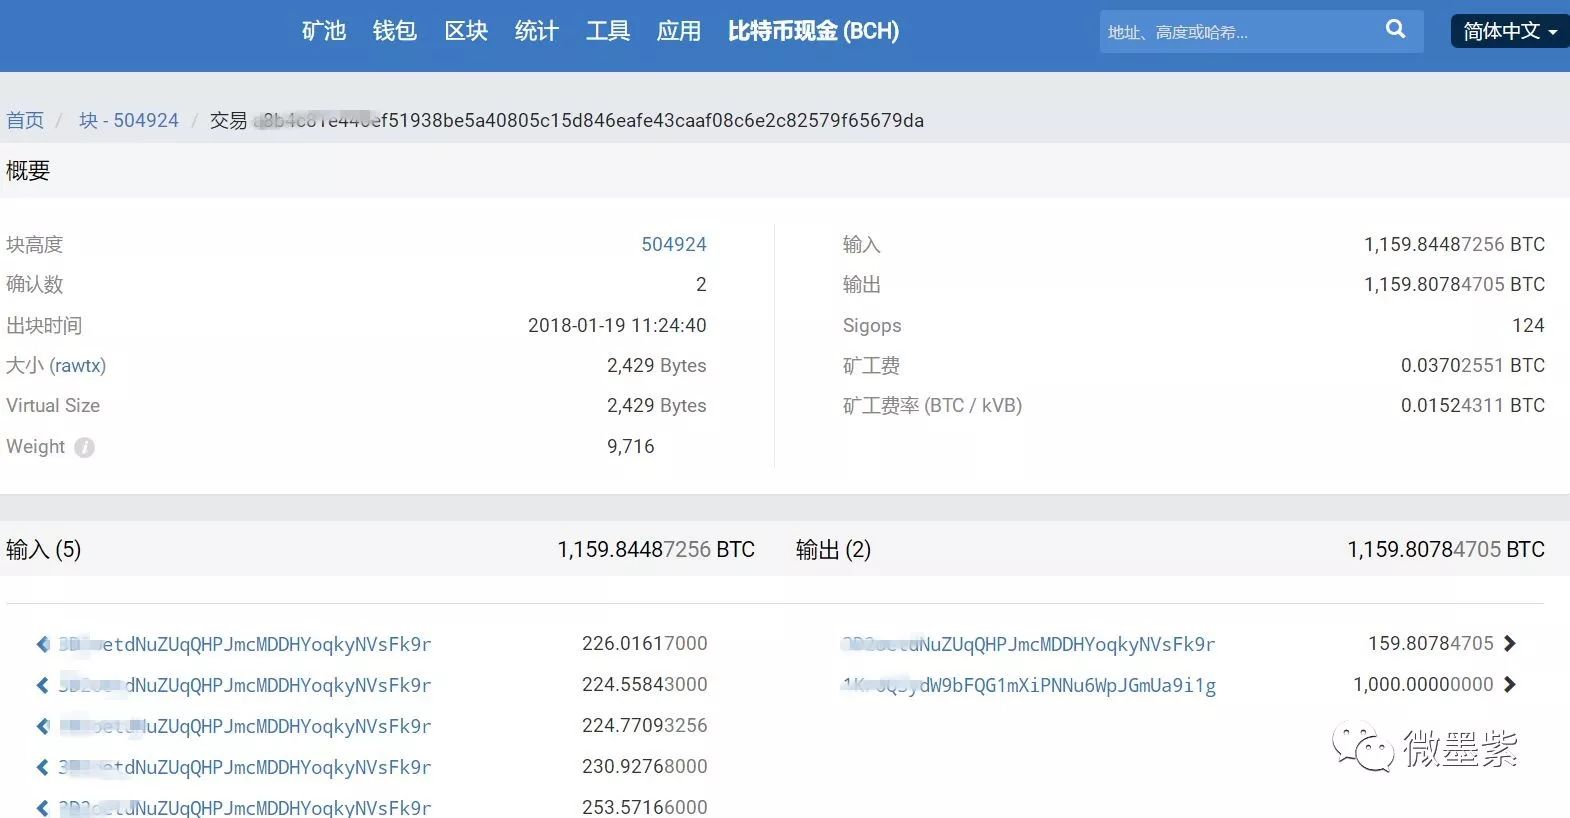Open breadcrumb link 块 - 504924
1570x818 pixels.
click(x=129, y=120)
